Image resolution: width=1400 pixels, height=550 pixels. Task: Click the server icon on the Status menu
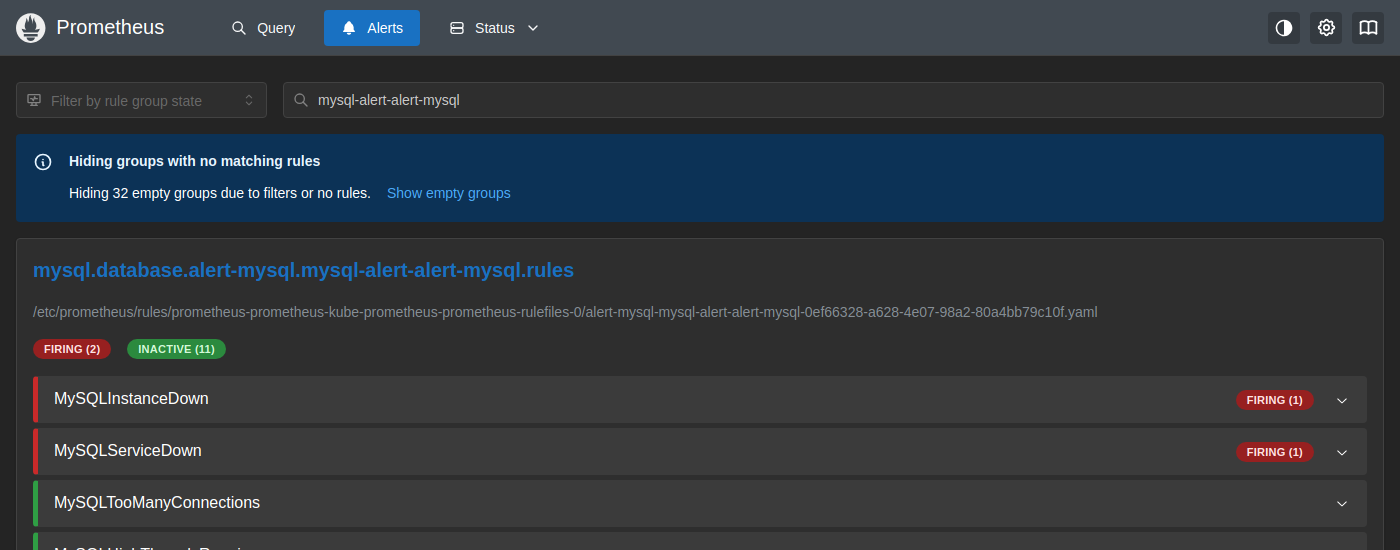pos(457,28)
